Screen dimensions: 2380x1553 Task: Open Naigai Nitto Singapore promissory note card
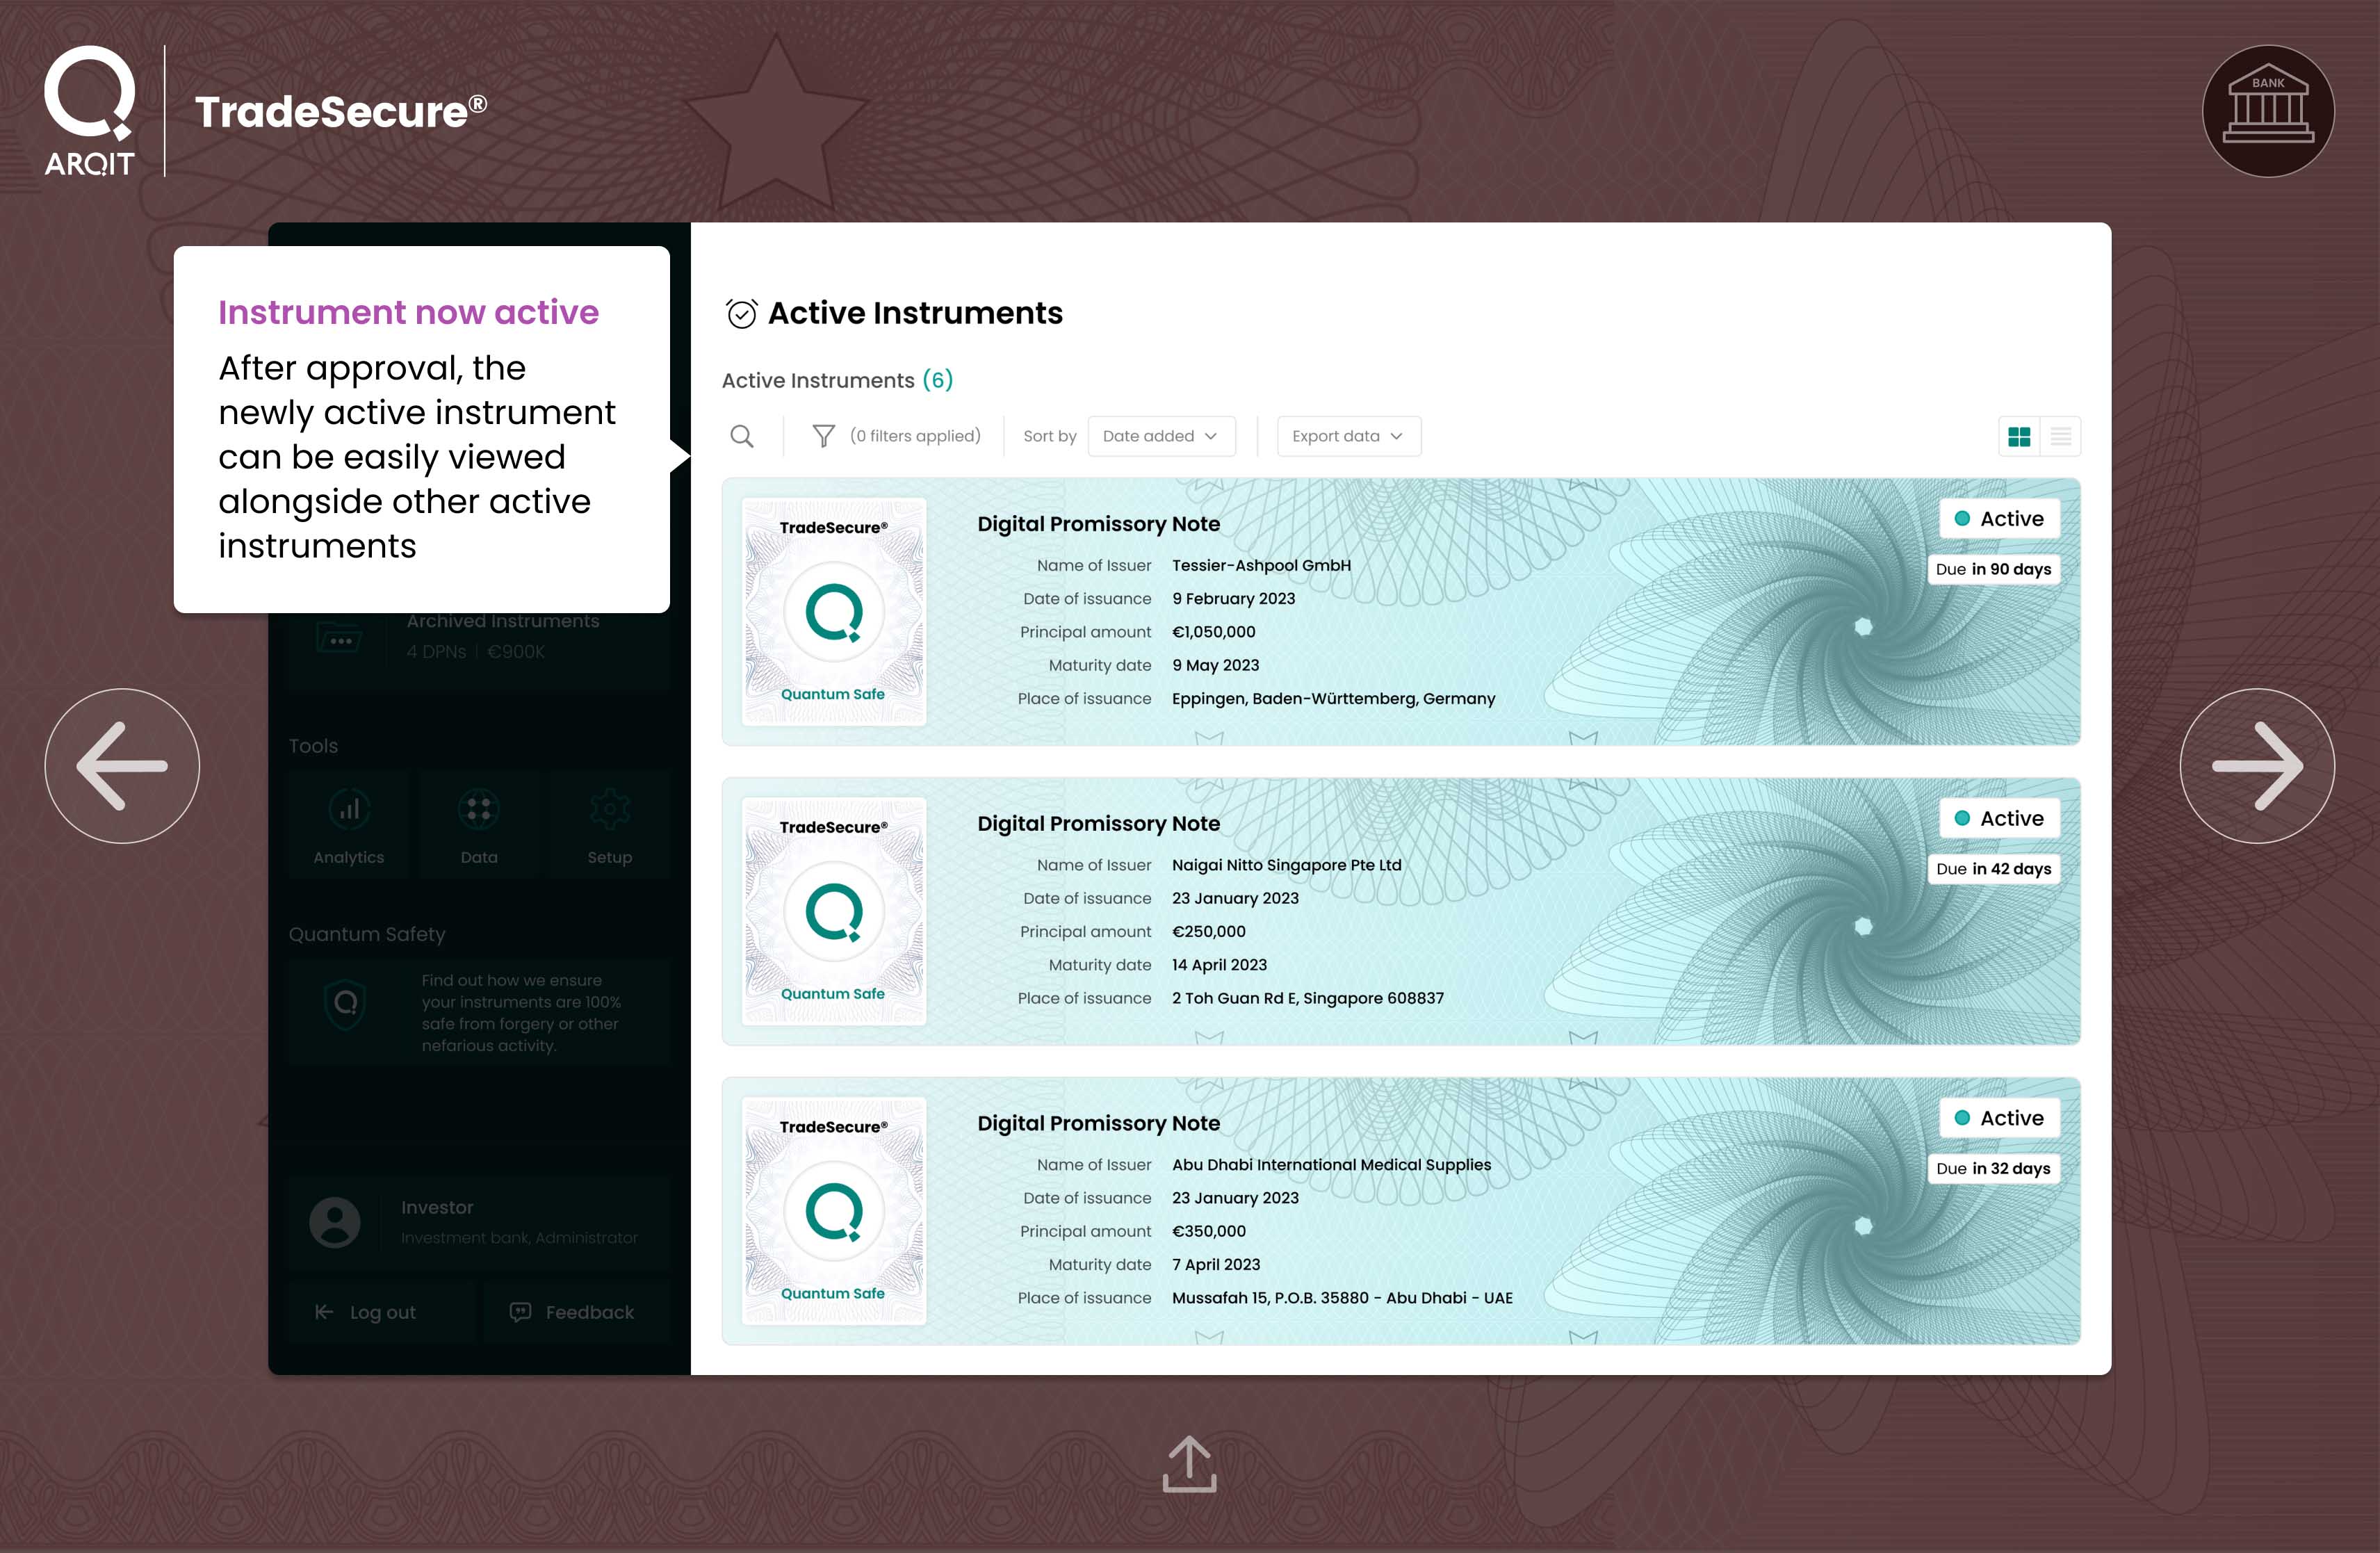coord(1401,911)
